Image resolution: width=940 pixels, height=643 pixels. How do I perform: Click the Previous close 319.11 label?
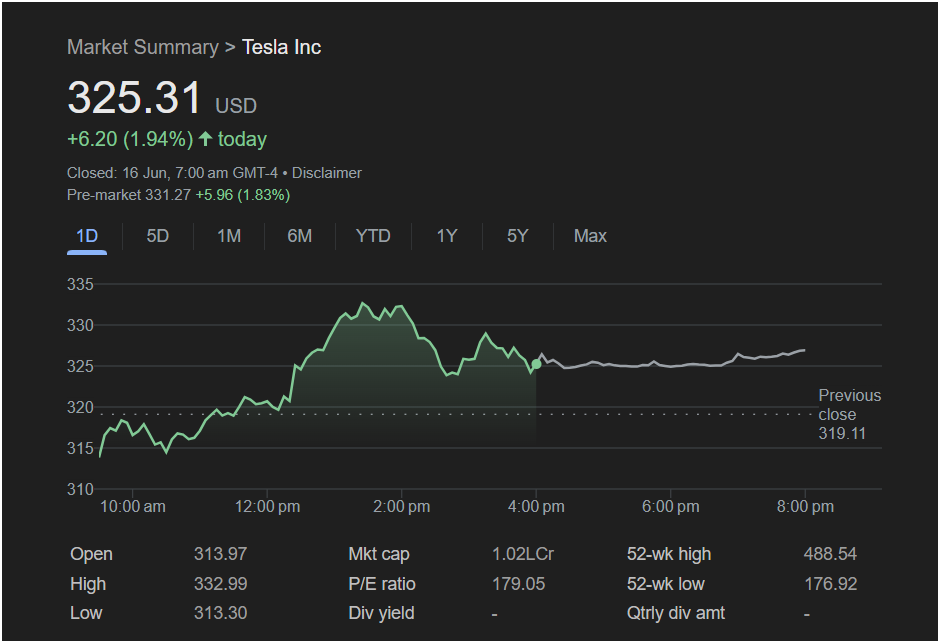(x=848, y=414)
